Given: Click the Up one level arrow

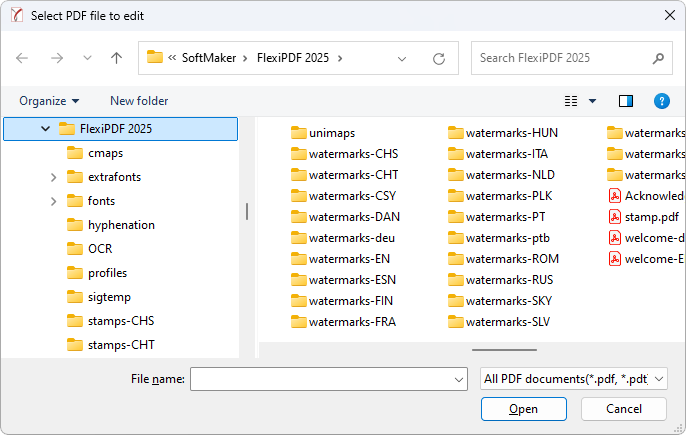Looking at the screenshot, I should pos(116,58).
